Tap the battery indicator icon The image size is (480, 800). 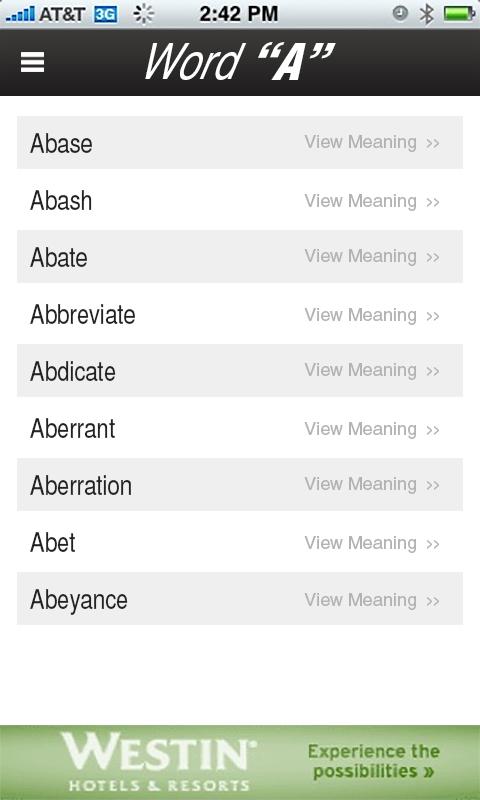[459, 14]
